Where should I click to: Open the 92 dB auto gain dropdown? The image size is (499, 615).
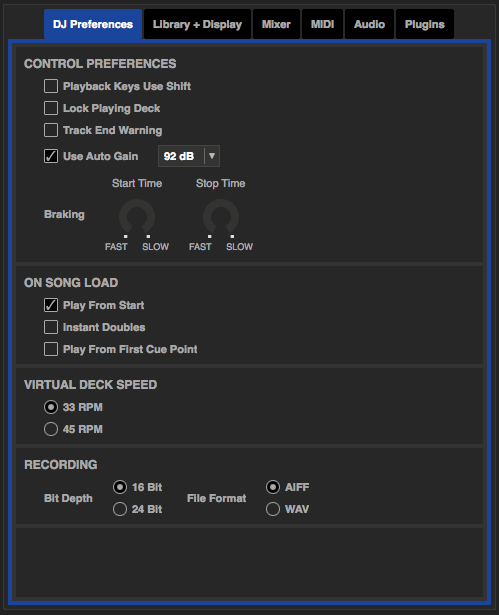[x=189, y=156]
